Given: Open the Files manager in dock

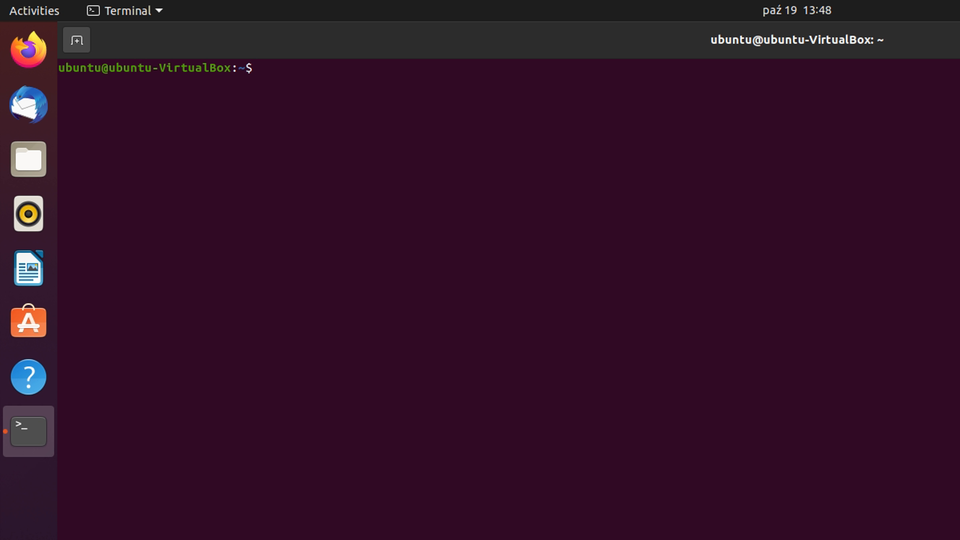Looking at the screenshot, I should (29, 159).
